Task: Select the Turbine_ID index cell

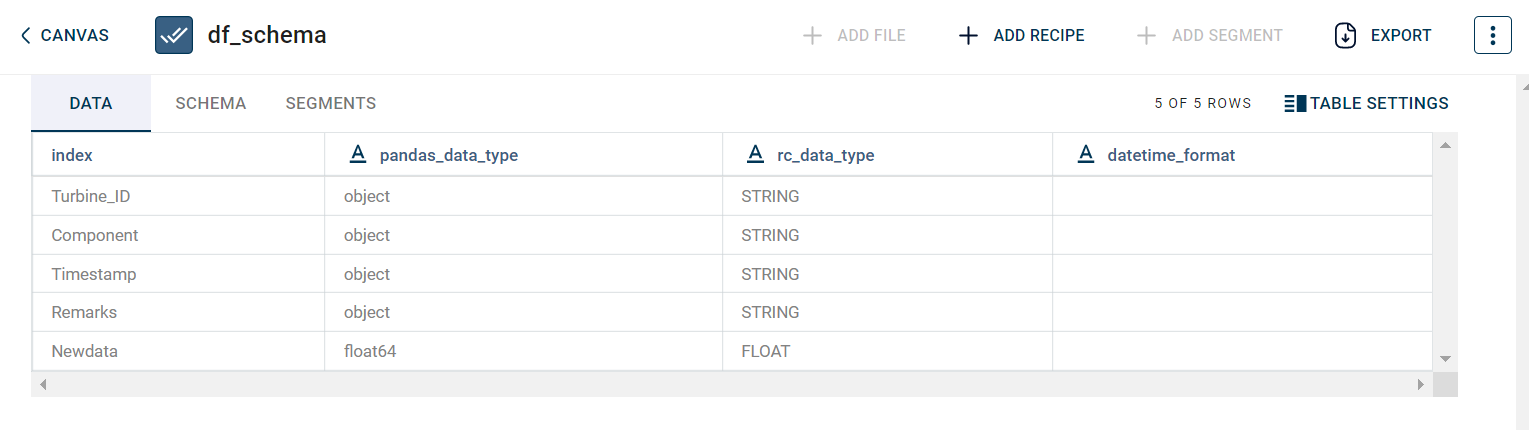Action: (x=91, y=196)
